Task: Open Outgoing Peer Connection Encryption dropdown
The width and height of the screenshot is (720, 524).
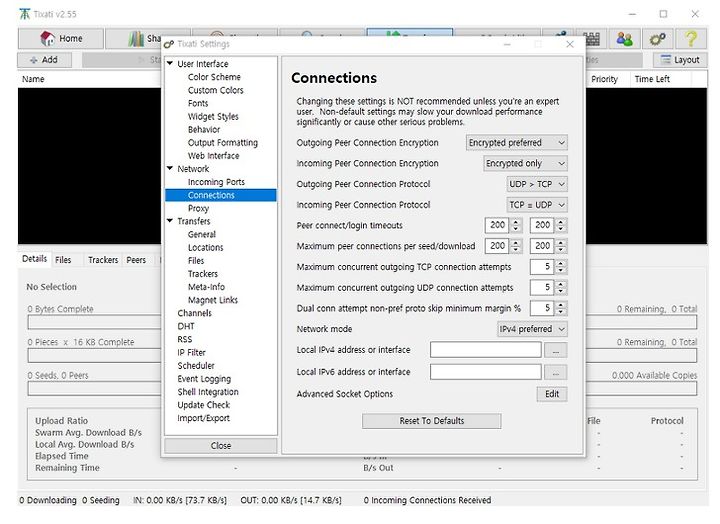Action: (x=517, y=143)
